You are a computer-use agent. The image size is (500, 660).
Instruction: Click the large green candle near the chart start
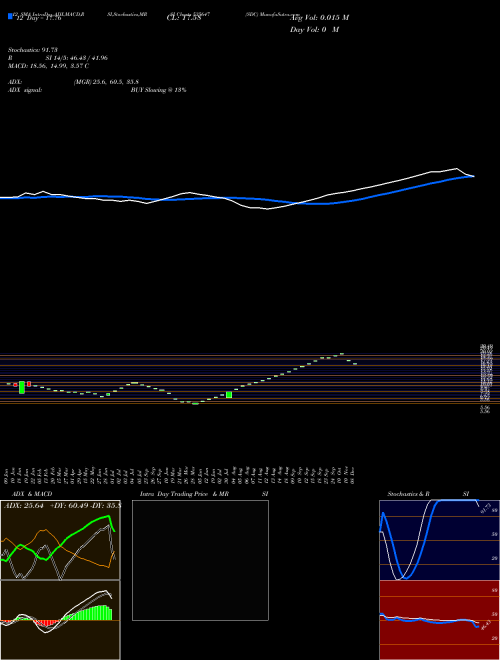(22, 387)
